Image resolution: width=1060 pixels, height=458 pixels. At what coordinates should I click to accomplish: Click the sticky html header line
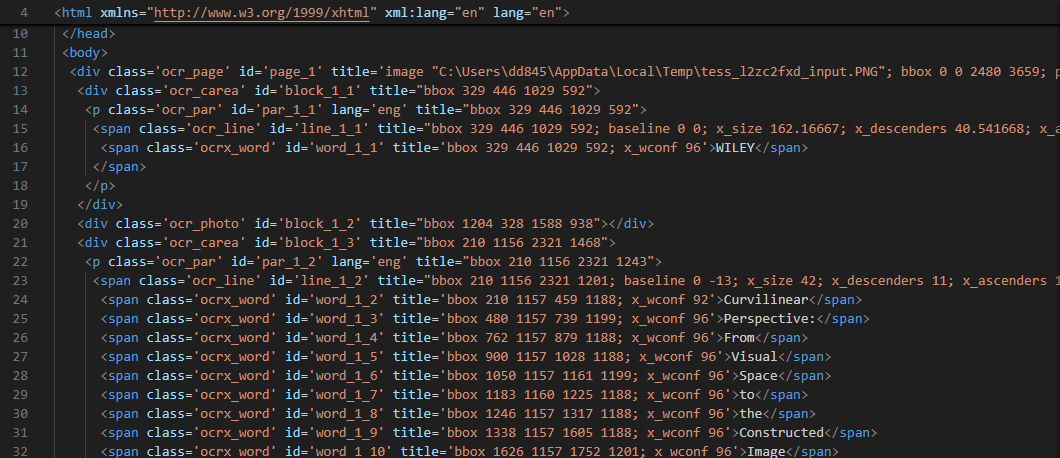coord(530,13)
